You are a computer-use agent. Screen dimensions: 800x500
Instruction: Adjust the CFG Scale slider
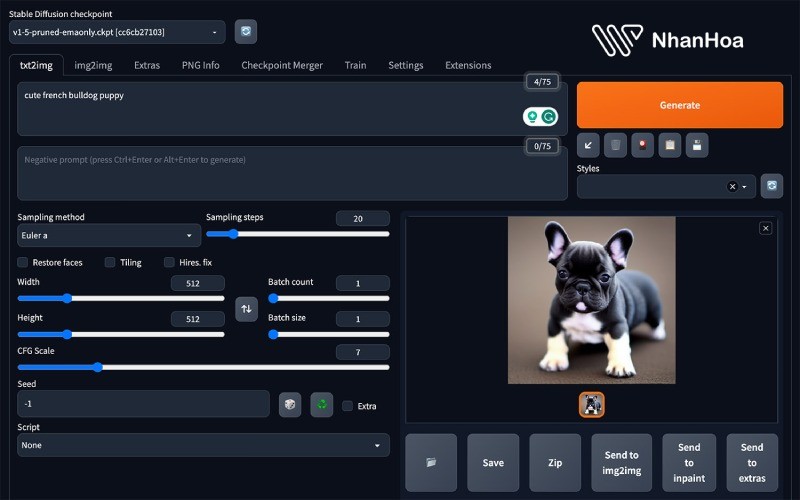(204, 367)
